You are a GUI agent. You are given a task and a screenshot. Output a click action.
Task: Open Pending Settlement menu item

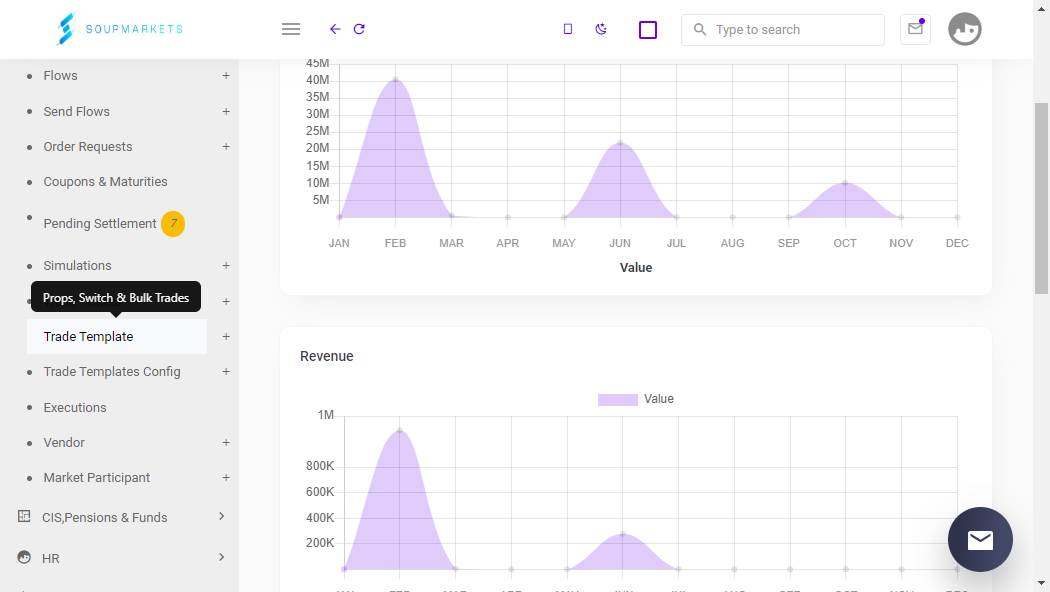[100, 224]
